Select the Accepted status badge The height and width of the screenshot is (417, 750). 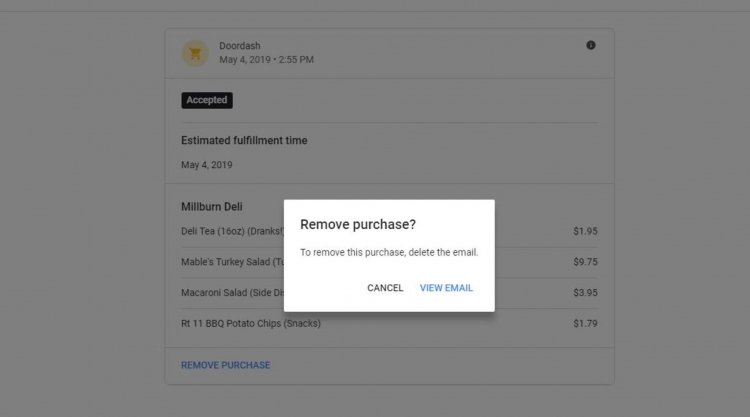click(207, 100)
